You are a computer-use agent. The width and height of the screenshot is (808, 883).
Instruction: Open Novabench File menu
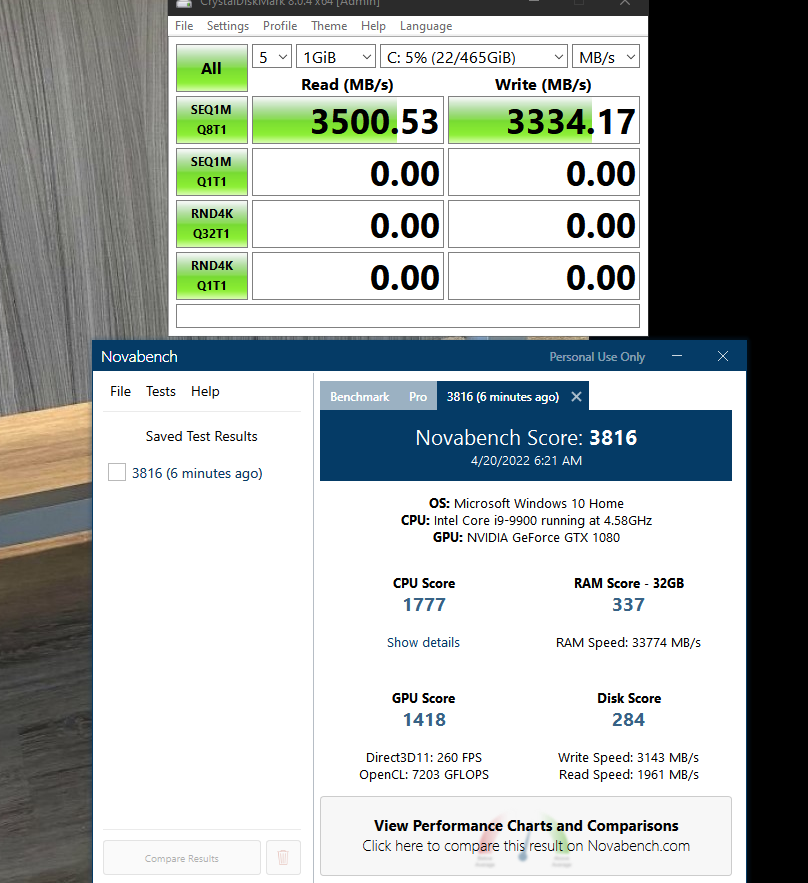coord(120,391)
